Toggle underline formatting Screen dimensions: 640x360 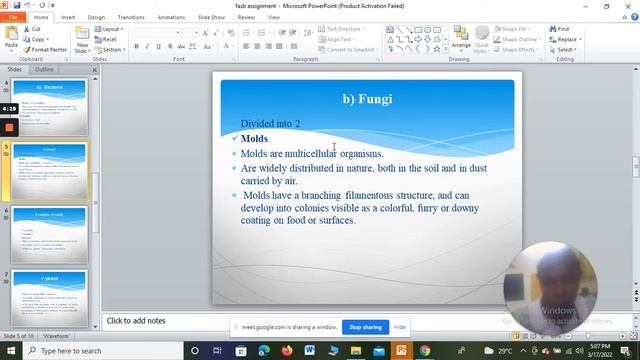[158, 46]
